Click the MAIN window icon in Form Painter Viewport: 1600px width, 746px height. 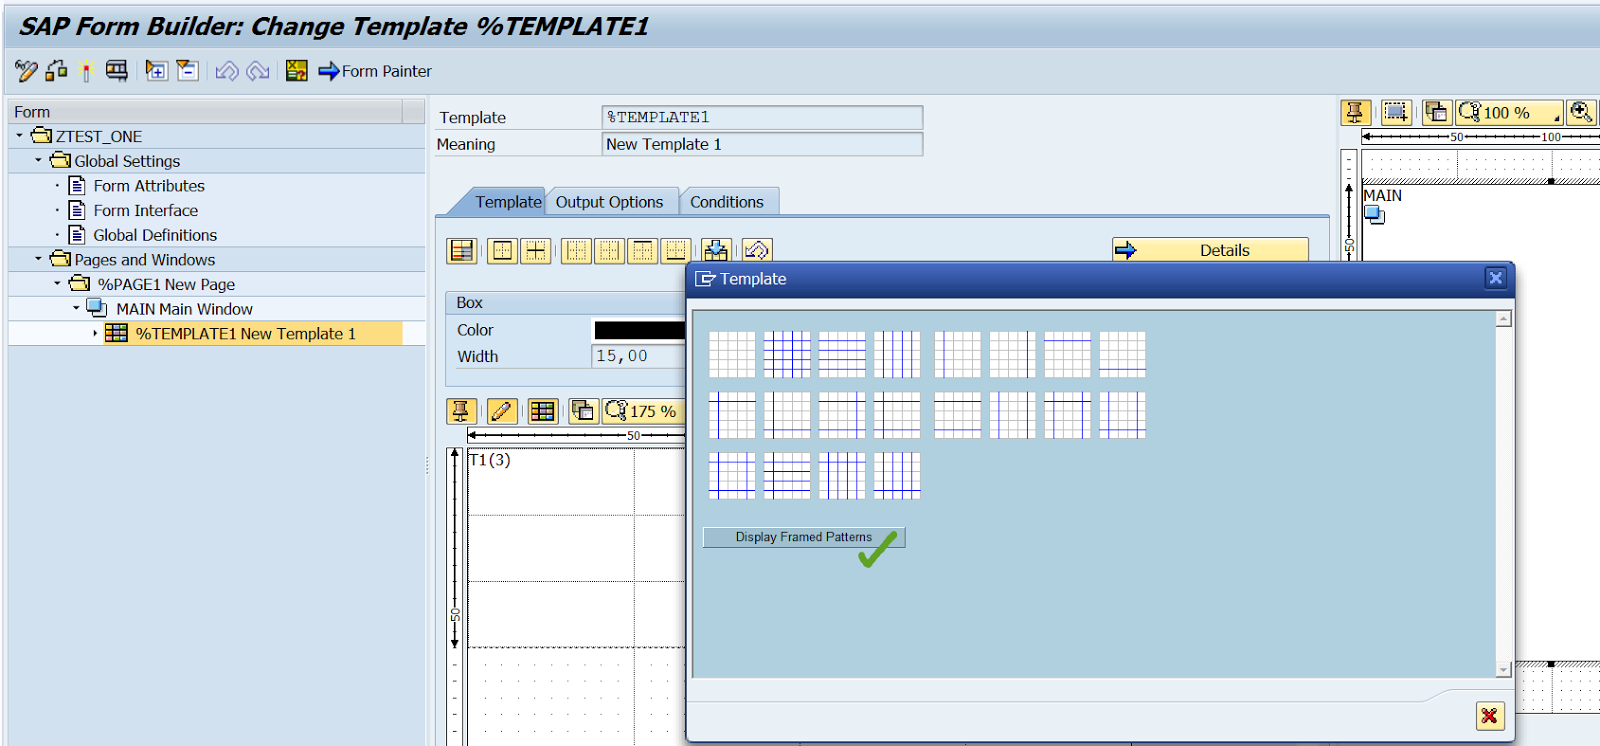(x=1375, y=215)
